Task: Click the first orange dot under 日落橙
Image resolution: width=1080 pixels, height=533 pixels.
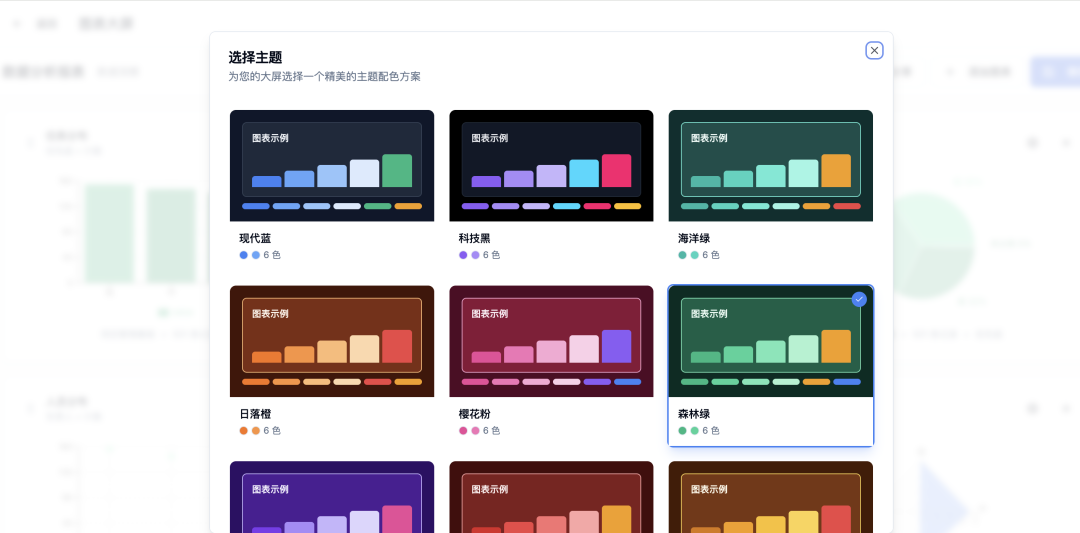Action: (x=244, y=430)
